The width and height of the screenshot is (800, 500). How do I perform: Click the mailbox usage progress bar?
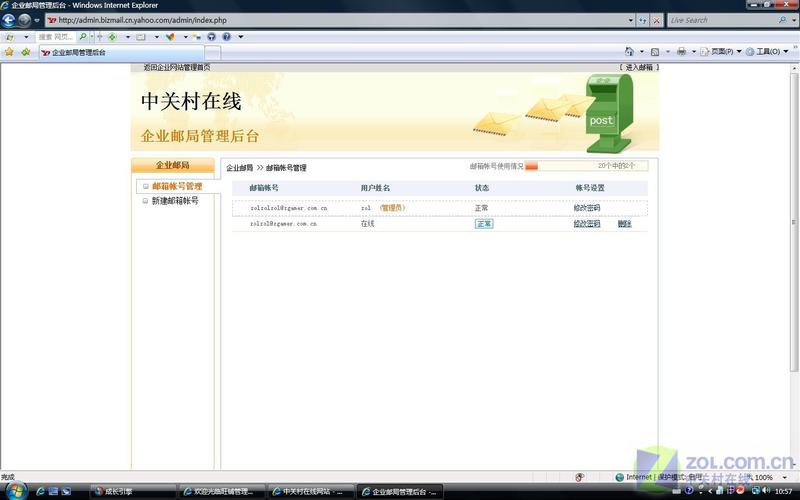(x=586, y=166)
